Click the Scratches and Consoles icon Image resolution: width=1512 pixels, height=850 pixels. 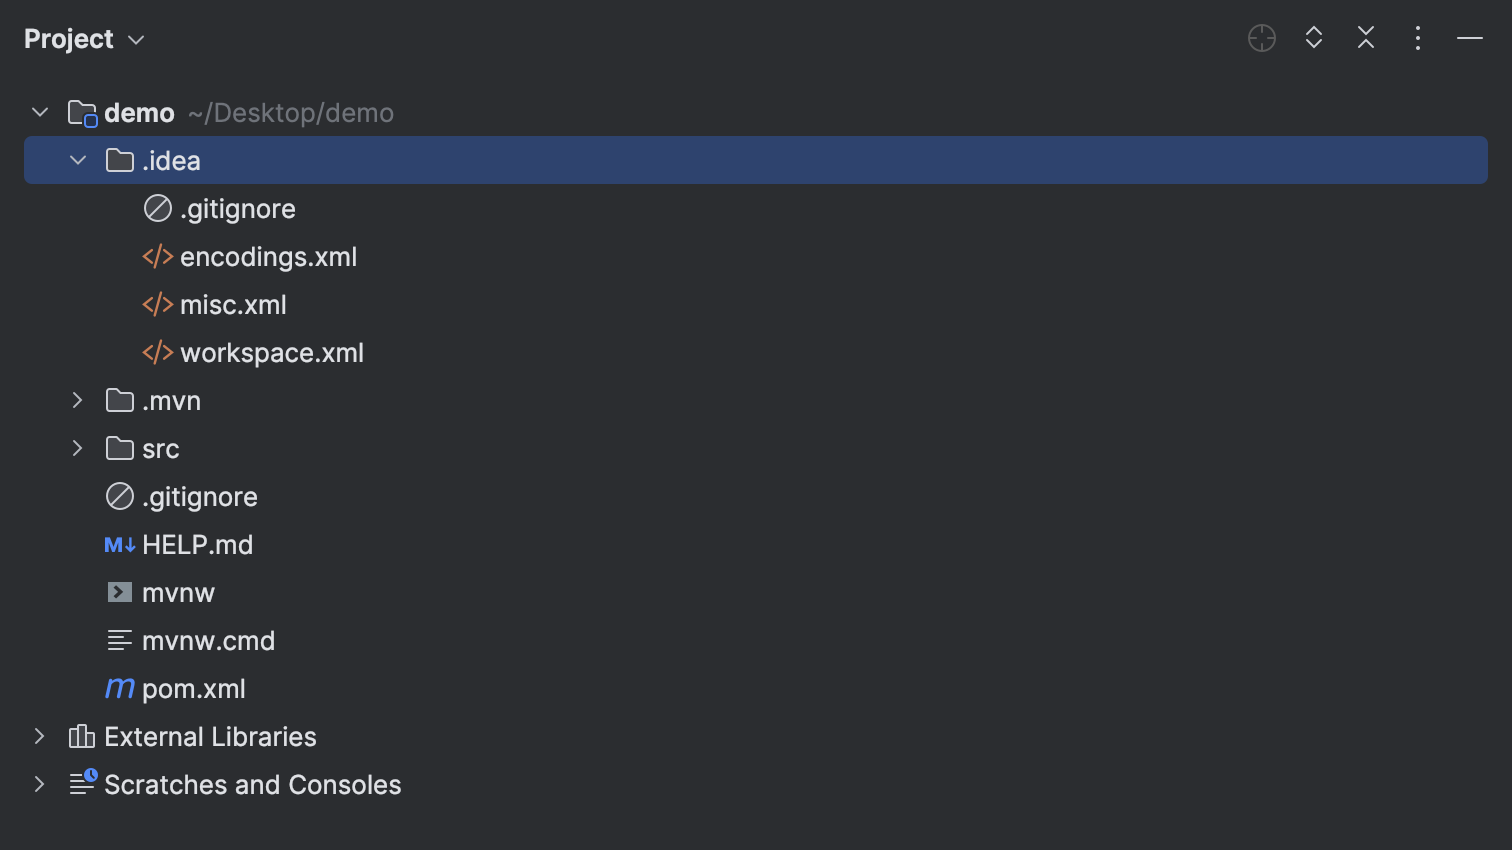(82, 783)
